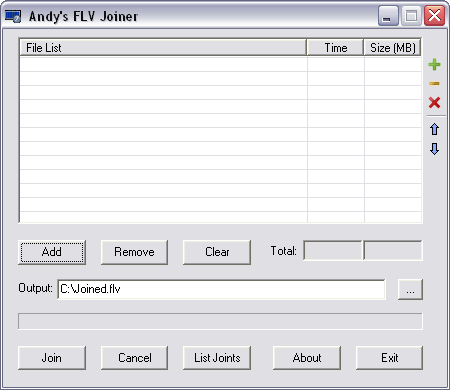Start joining with the Join button
Screen dimensions: 450x390
(52, 358)
